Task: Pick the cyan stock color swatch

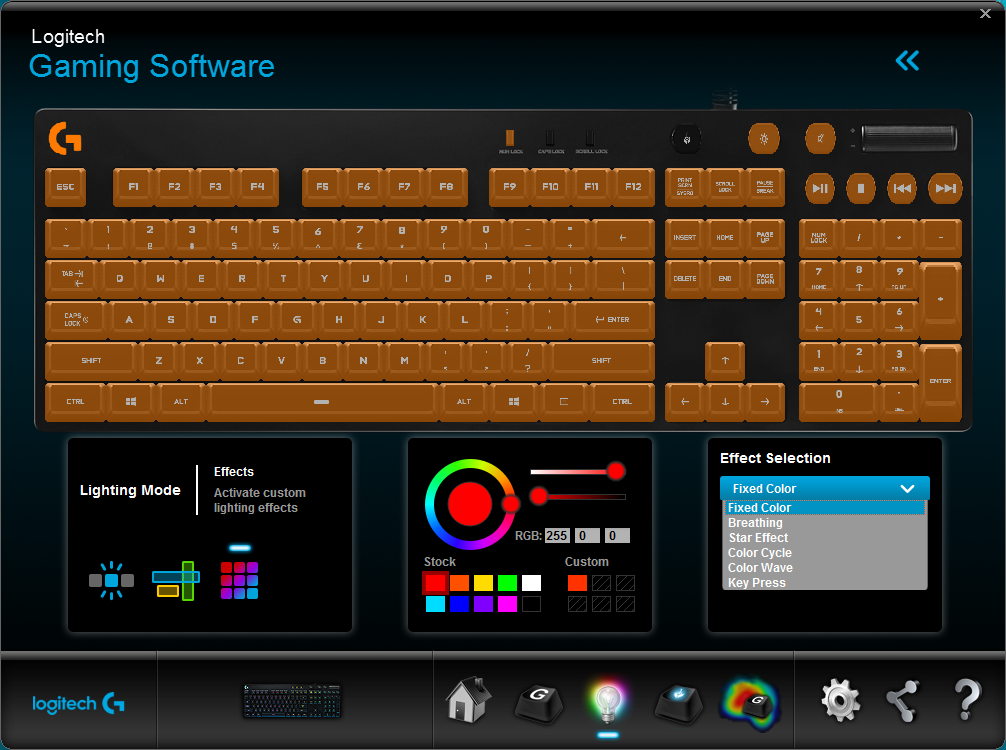Action: [x=435, y=604]
